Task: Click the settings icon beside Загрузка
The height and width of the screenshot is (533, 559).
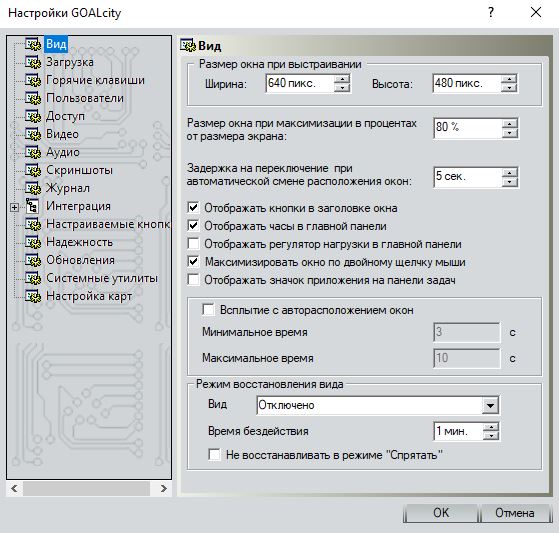Action: point(33,62)
